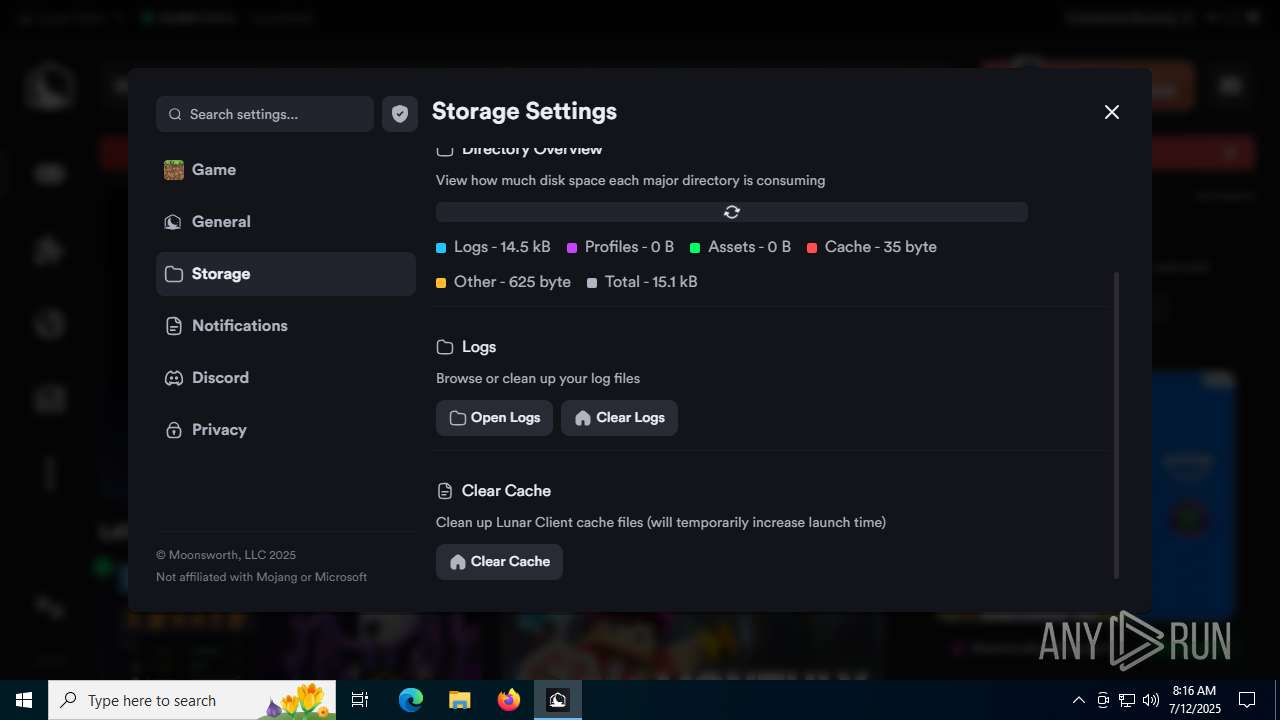
Task: Click the Logs section folder icon
Action: pyautogui.click(x=445, y=347)
